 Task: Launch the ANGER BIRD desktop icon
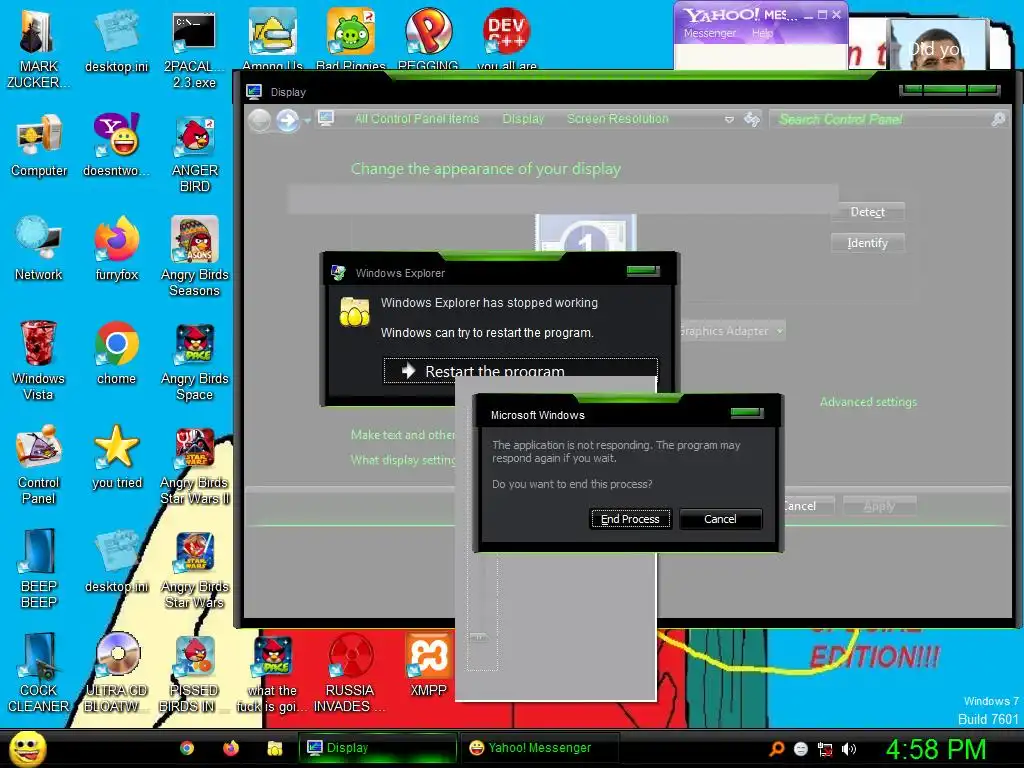(195, 153)
